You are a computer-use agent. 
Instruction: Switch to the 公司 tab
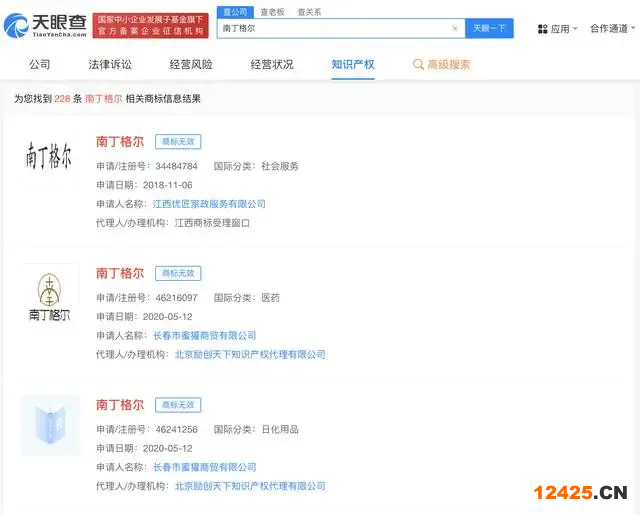tap(40, 64)
